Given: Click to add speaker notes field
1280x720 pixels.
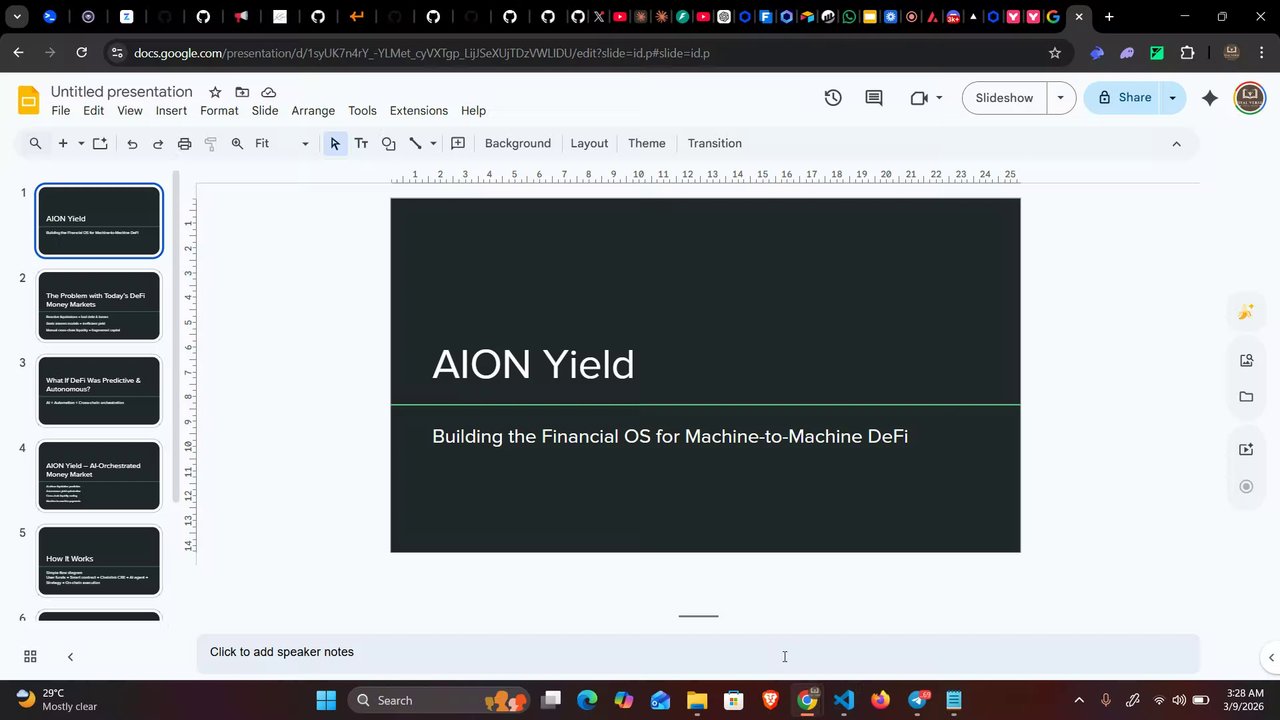Looking at the screenshot, I should coord(697,653).
